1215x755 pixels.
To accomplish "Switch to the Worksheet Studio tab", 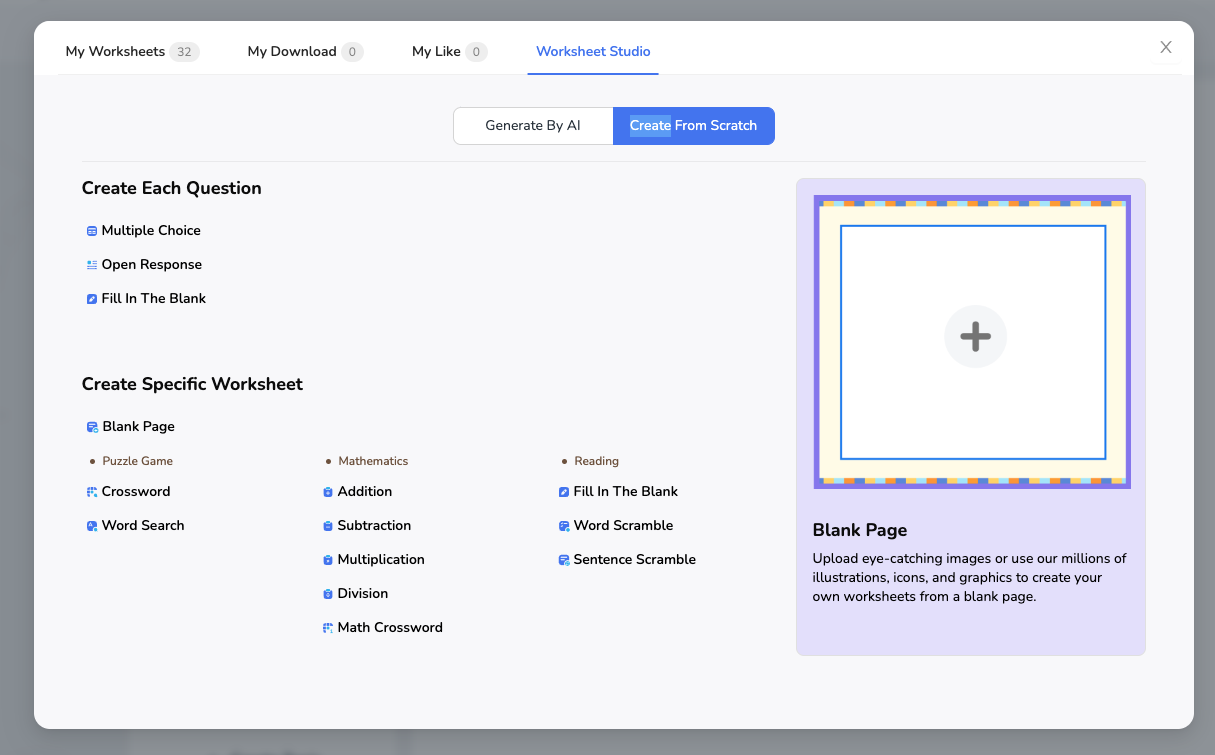I will 593,51.
